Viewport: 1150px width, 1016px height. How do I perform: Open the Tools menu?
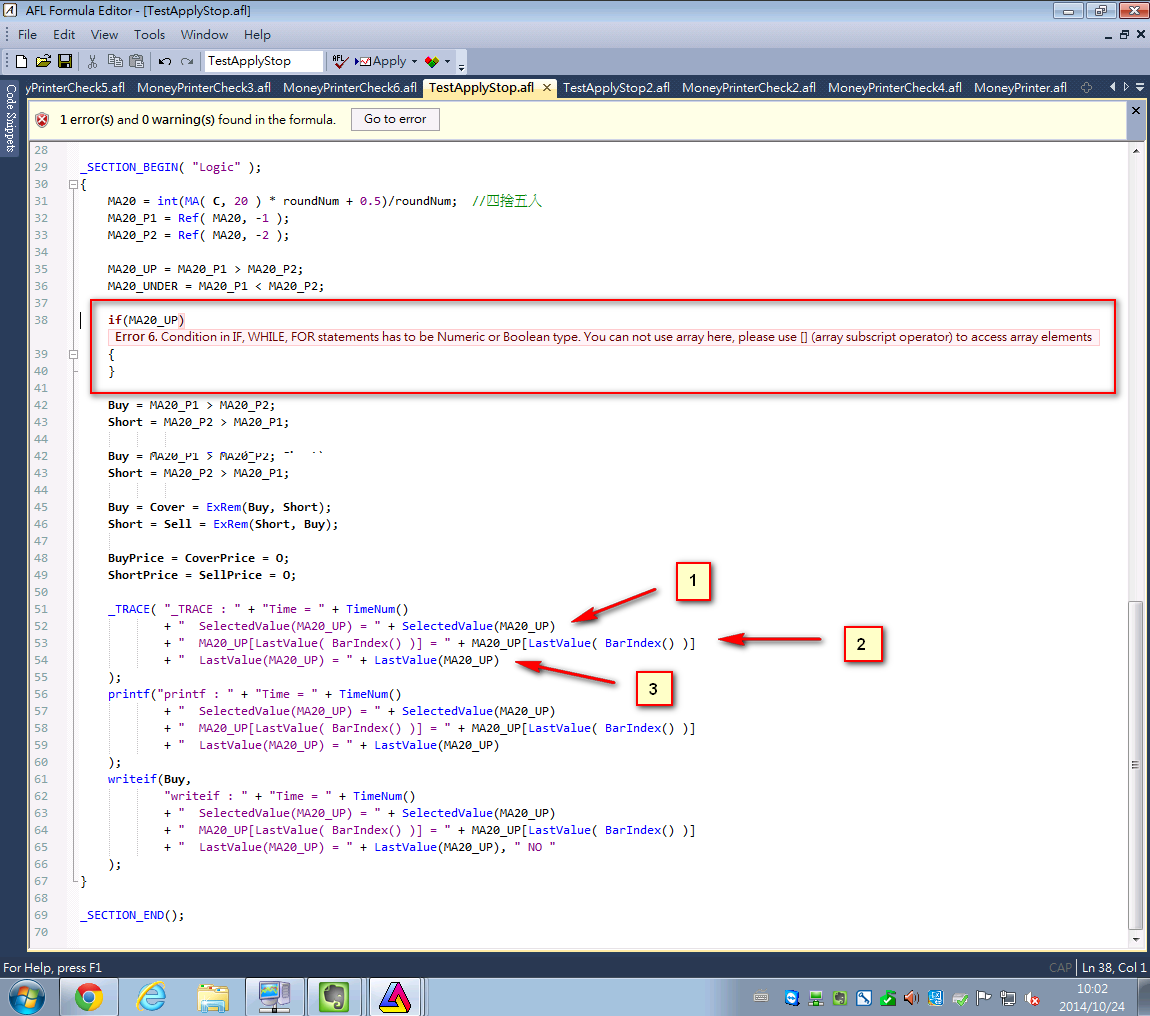(x=150, y=34)
